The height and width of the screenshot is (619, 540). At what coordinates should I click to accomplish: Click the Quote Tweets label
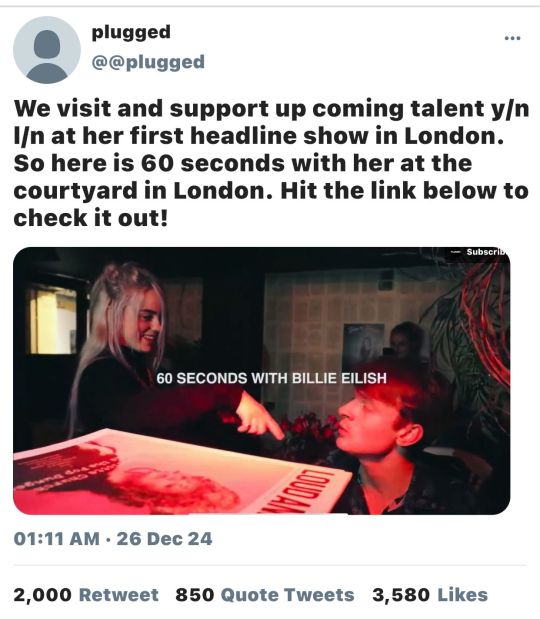[x=287, y=595]
